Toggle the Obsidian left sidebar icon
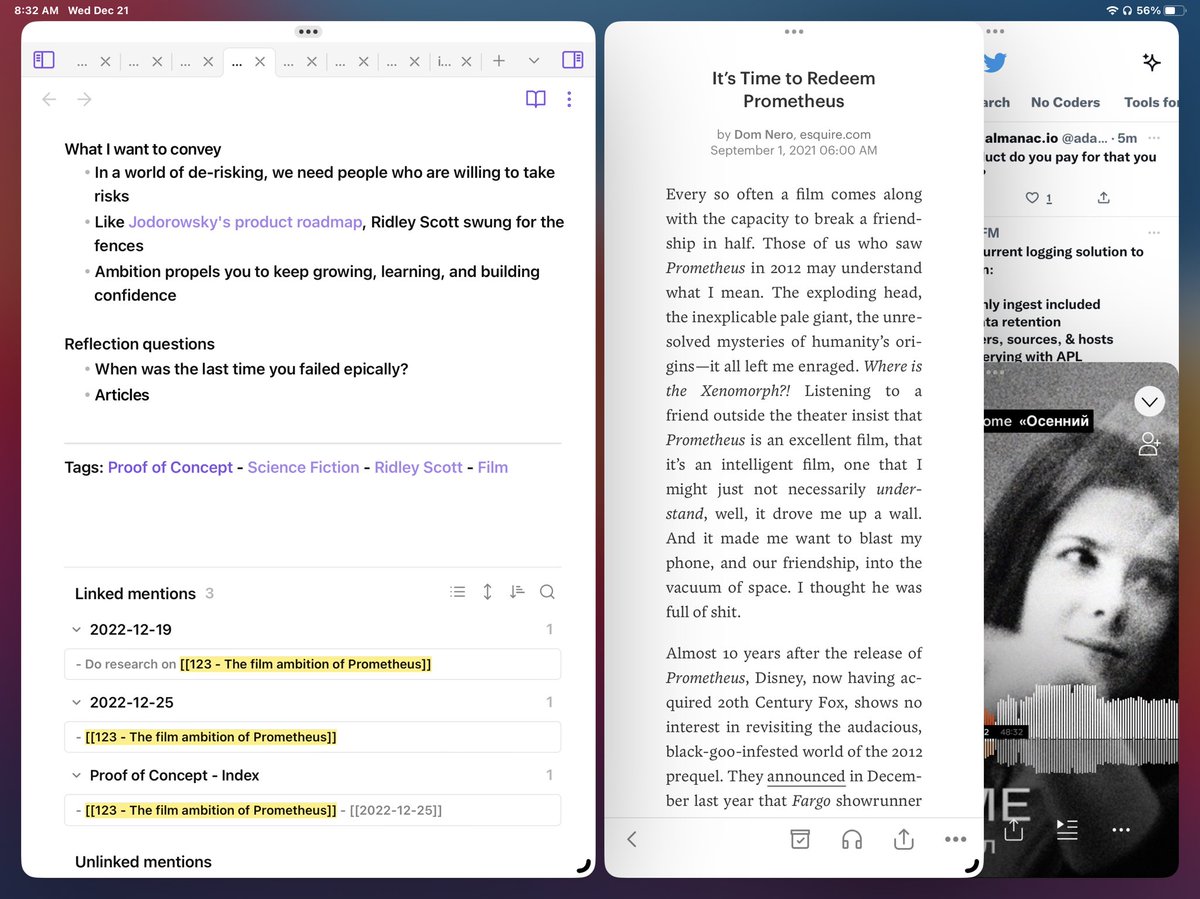Screen dimensions: 1200x899 pyautogui.click(x=44, y=61)
